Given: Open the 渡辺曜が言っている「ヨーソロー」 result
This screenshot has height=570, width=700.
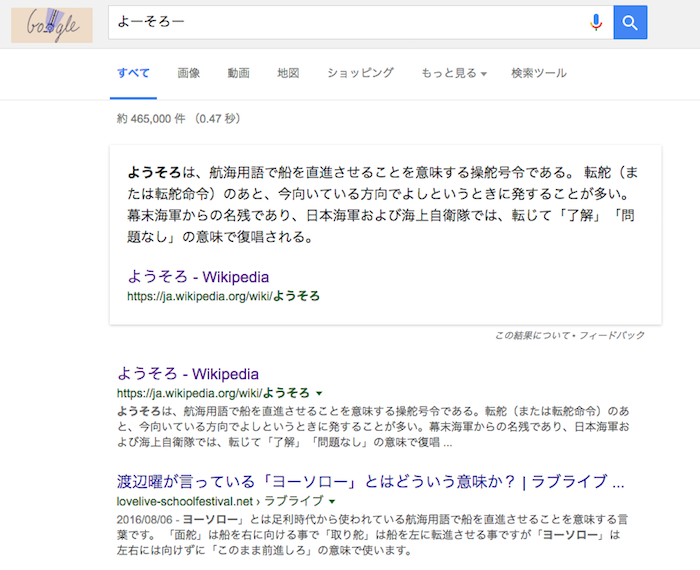Looking at the screenshot, I should pyautogui.click(x=371, y=482).
